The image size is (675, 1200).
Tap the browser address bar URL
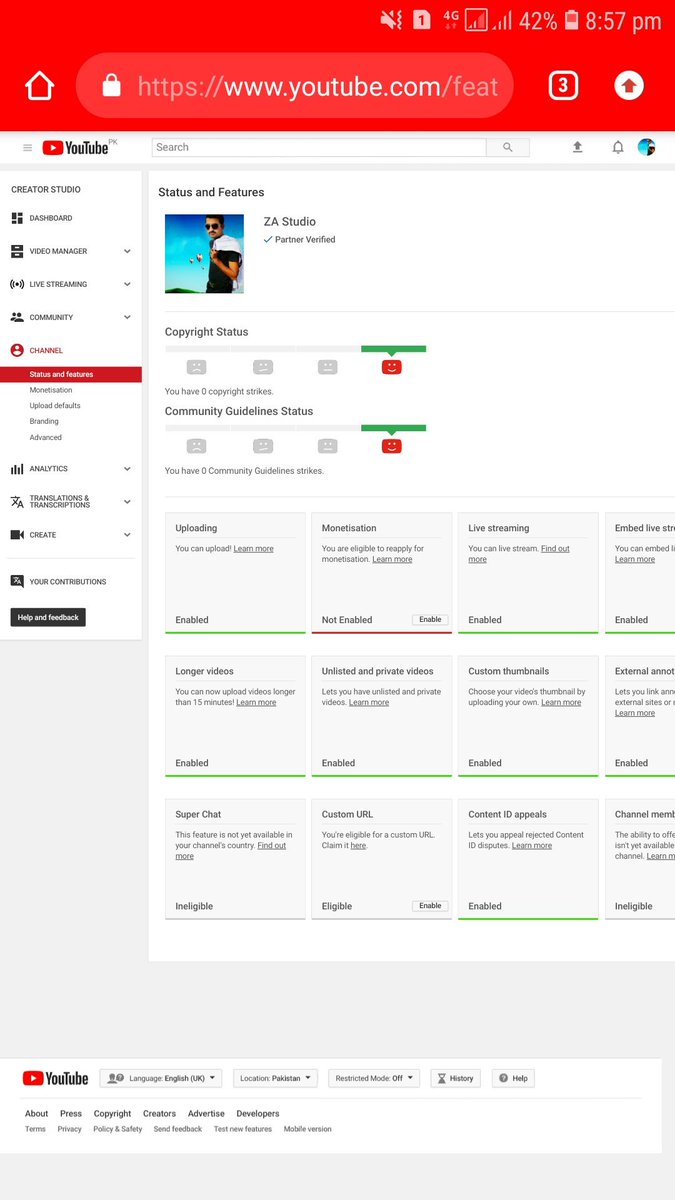click(x=318, y=86)
